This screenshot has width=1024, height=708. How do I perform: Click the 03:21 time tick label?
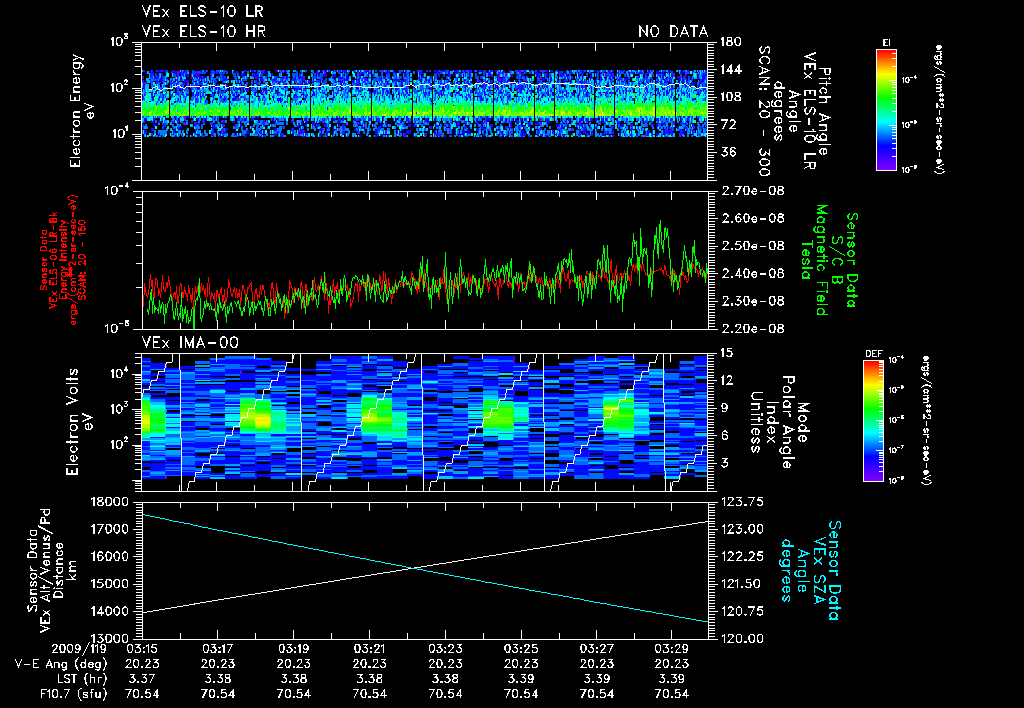click(x=370, y=649)
